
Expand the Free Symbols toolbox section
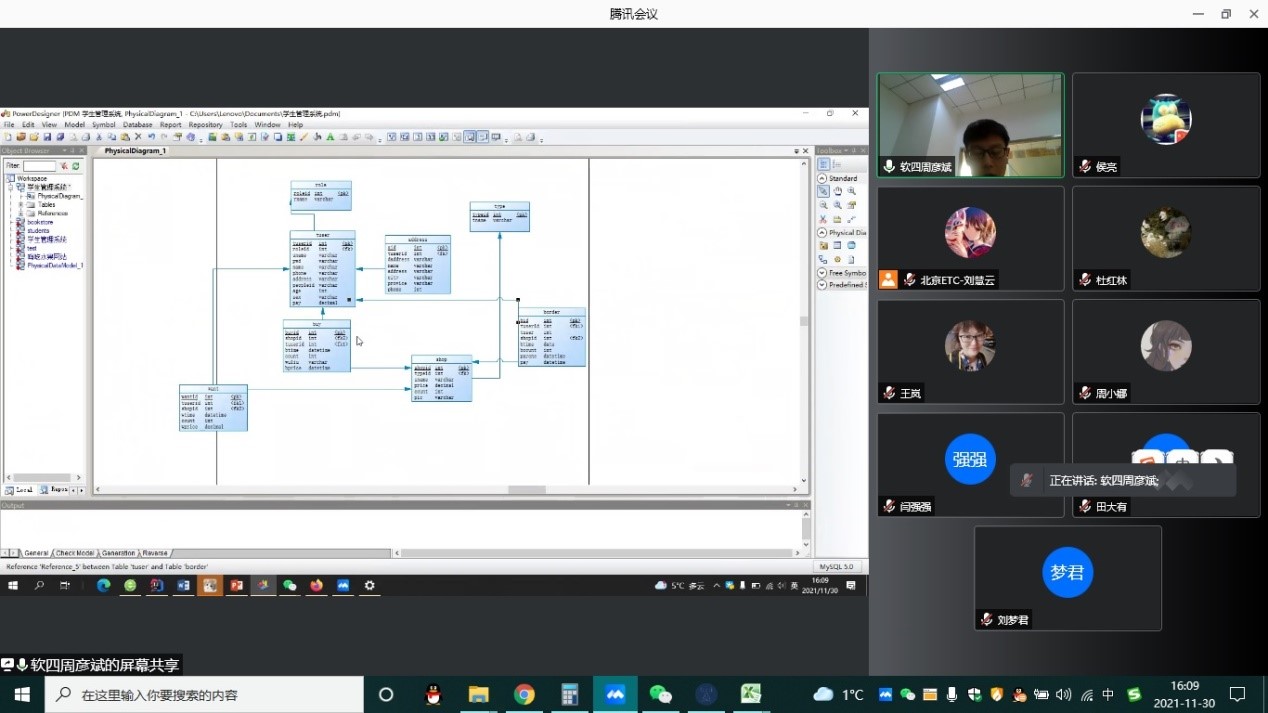[x=822, y=272]
